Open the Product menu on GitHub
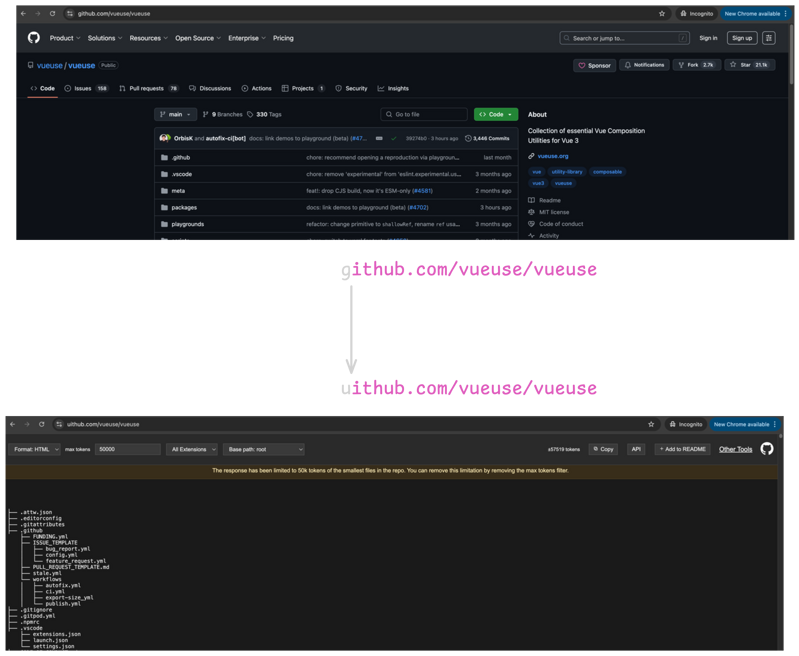Viewport: 799px width, 656px height. pos(65,38)
